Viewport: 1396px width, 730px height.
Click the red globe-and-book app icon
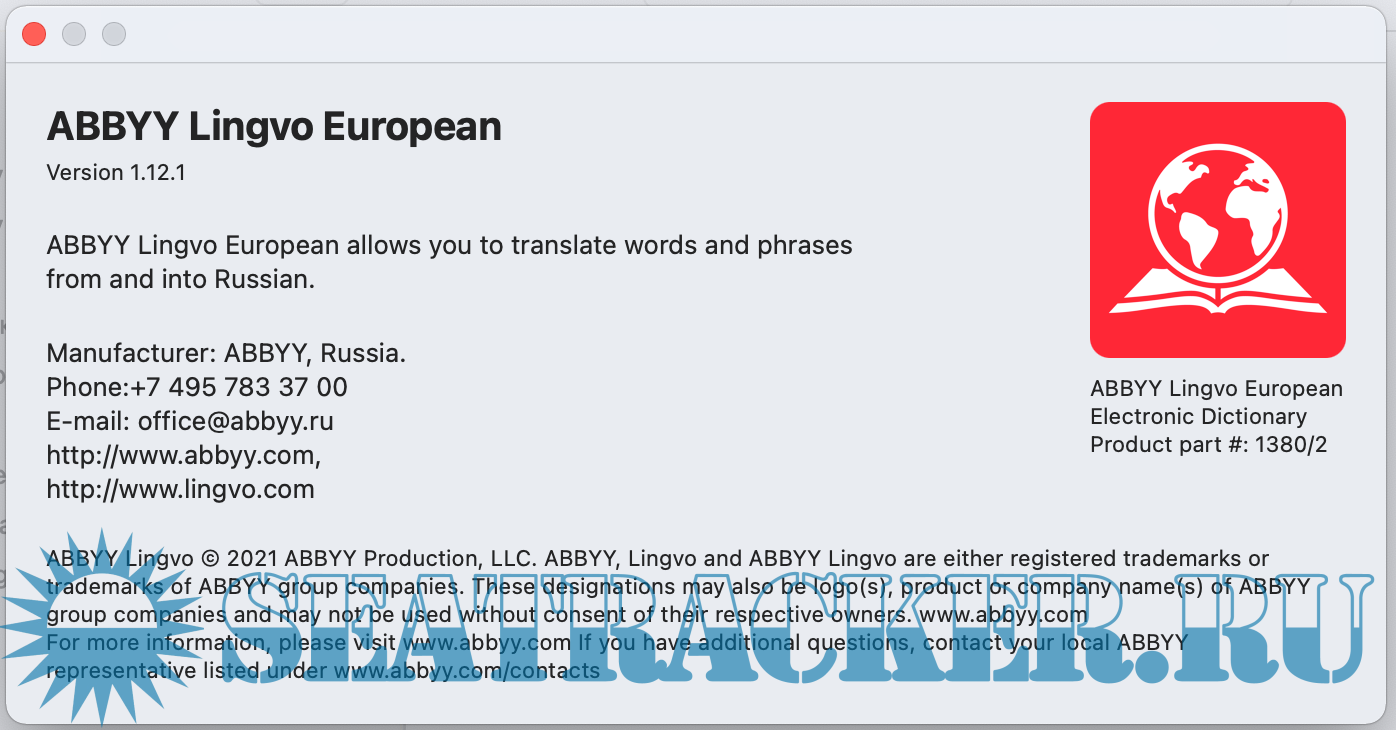pyautogui.click(x=1217, y=230)
